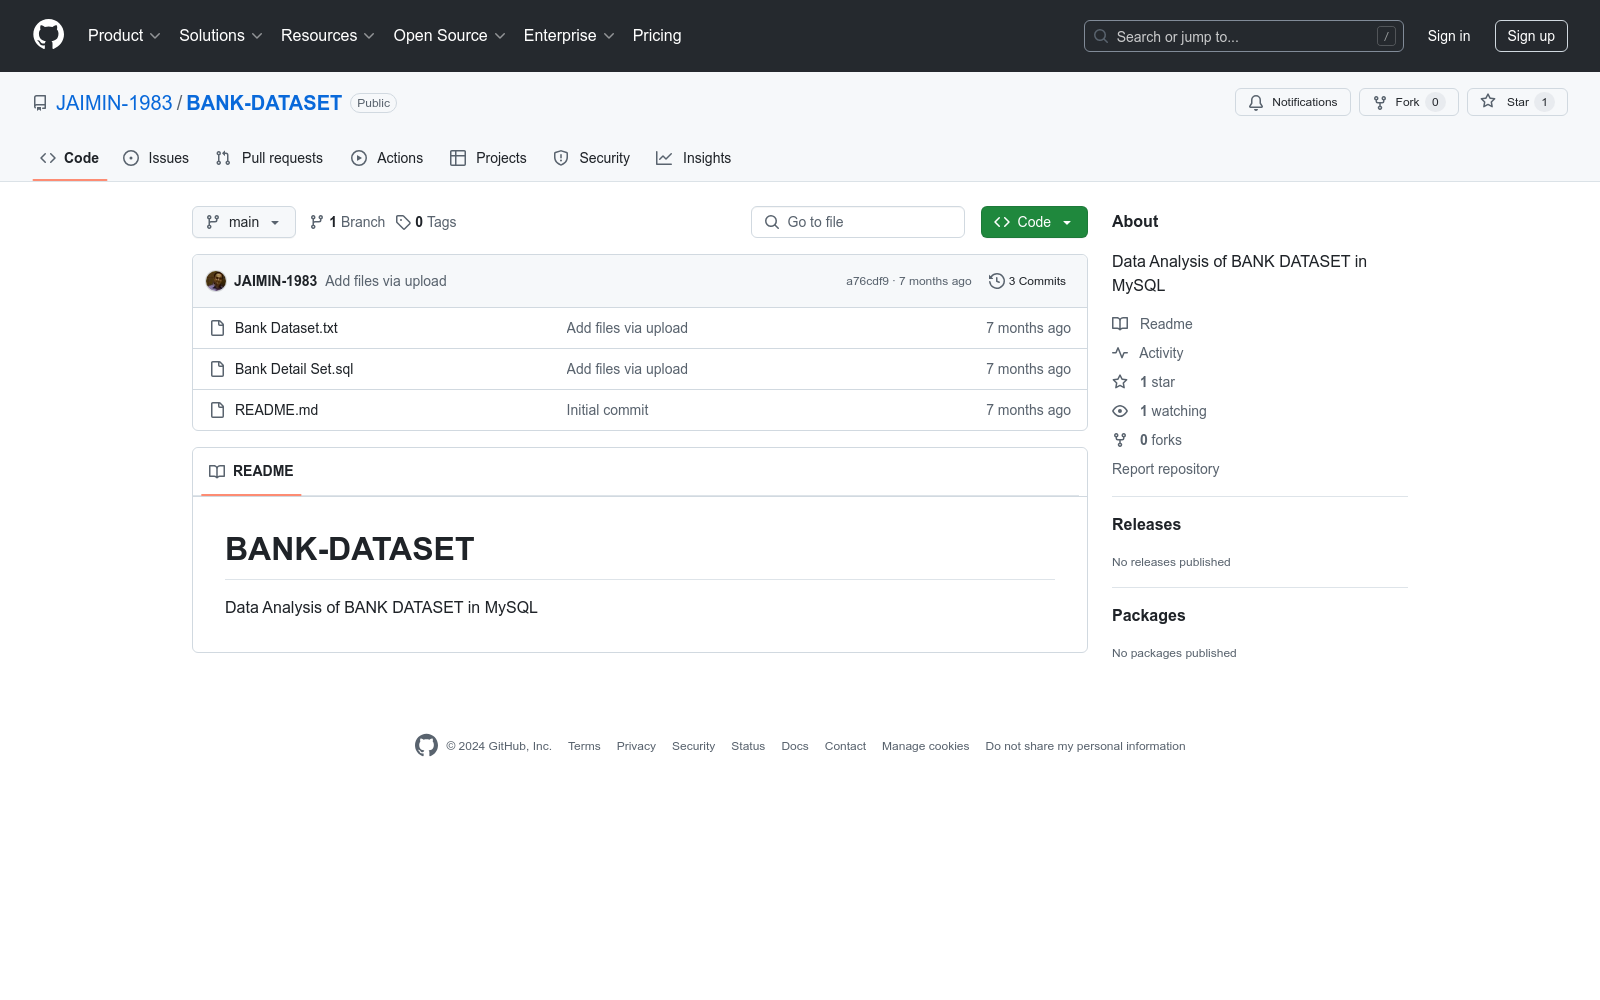
Task: Click the file icon for README.md
Action: [x=217, y=410]
